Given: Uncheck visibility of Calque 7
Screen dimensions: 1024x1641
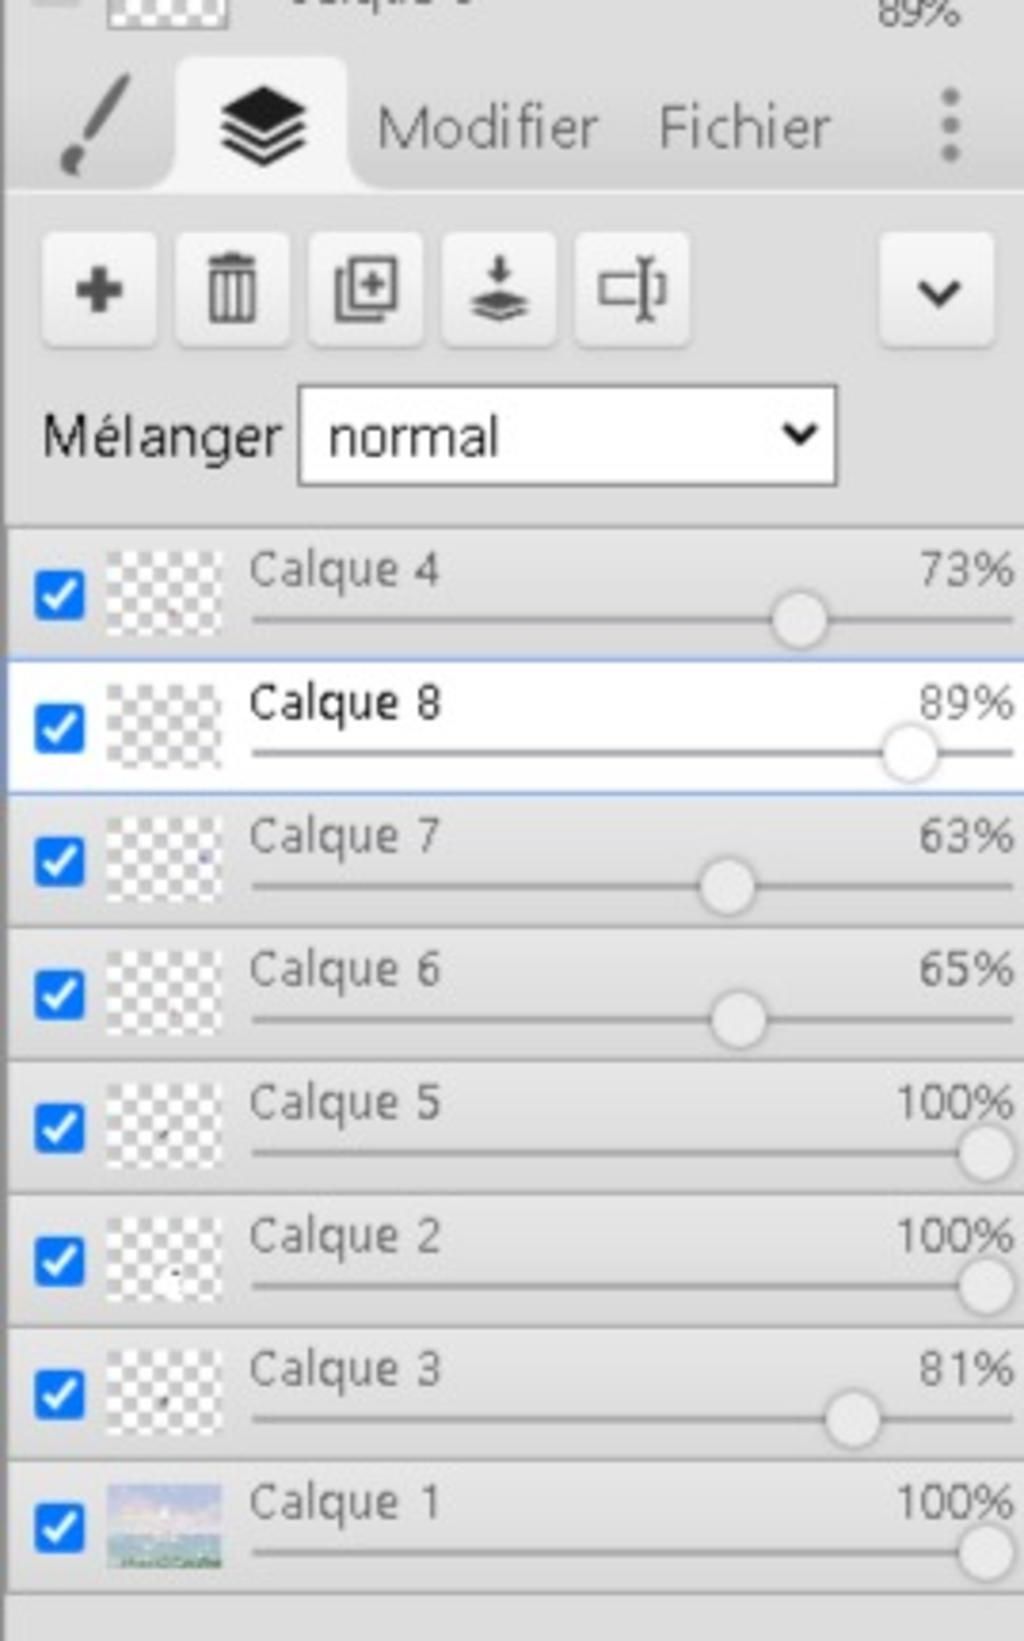Looking at the screenshot, I should tap(60, 861).
